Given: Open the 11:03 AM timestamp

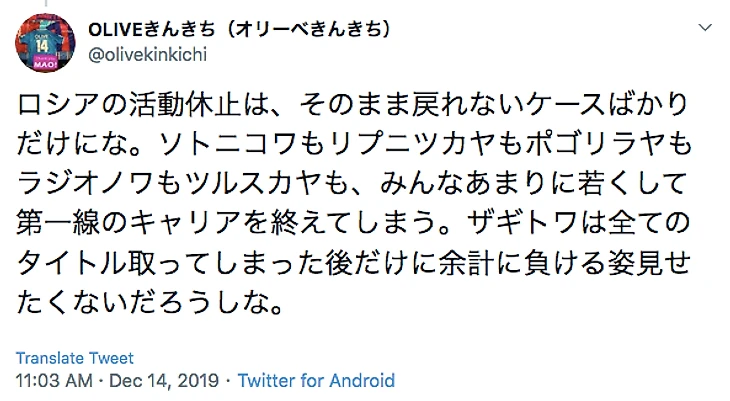Looking at the screenshot, I should 54,381.
